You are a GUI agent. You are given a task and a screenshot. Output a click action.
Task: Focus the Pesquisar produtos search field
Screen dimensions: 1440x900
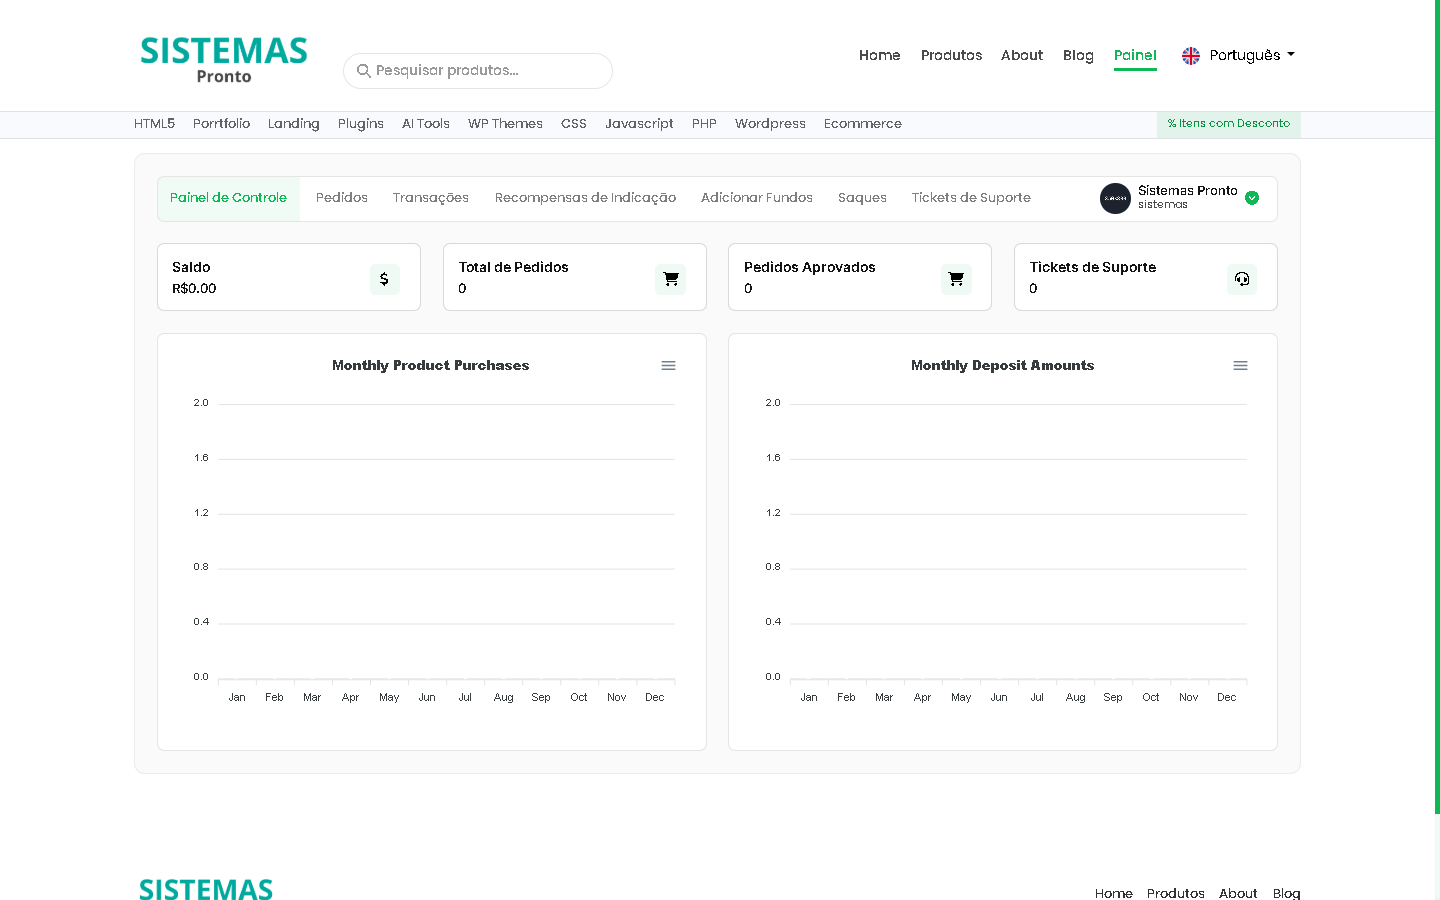(x=485, y=71)
